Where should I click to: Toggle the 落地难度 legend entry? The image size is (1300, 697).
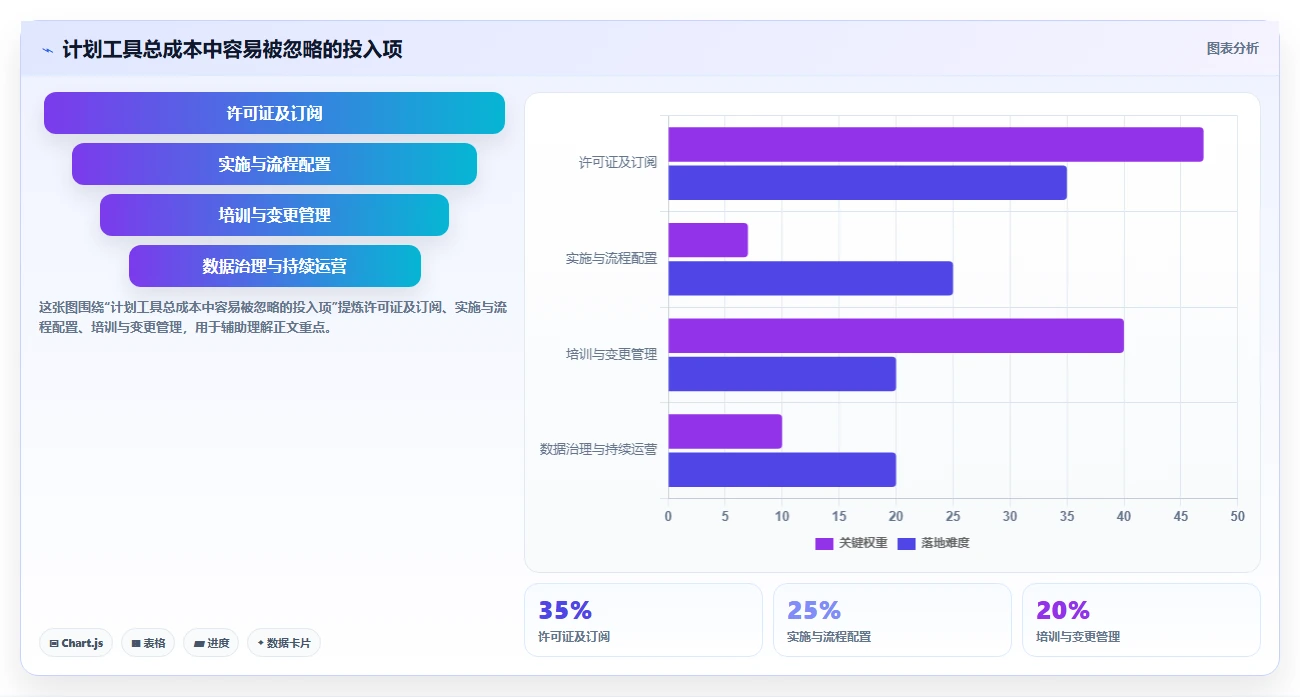click(x=933, y=543)
